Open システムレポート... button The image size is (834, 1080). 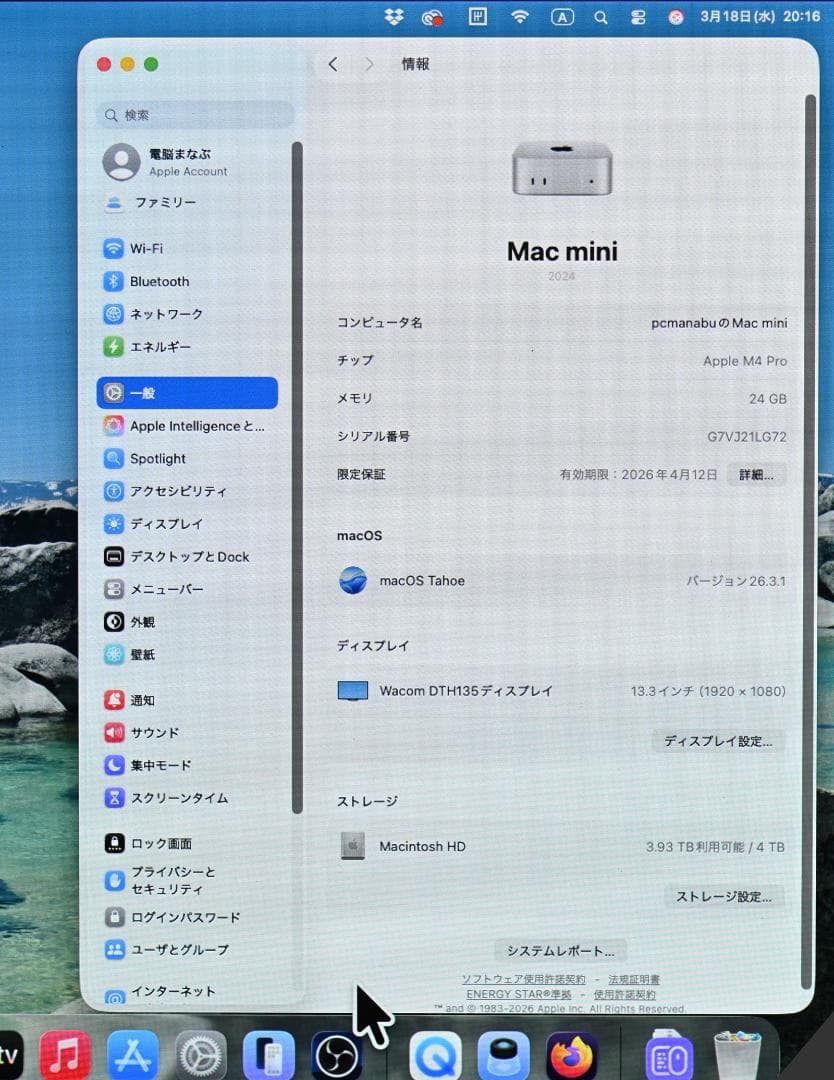point(560,950)
